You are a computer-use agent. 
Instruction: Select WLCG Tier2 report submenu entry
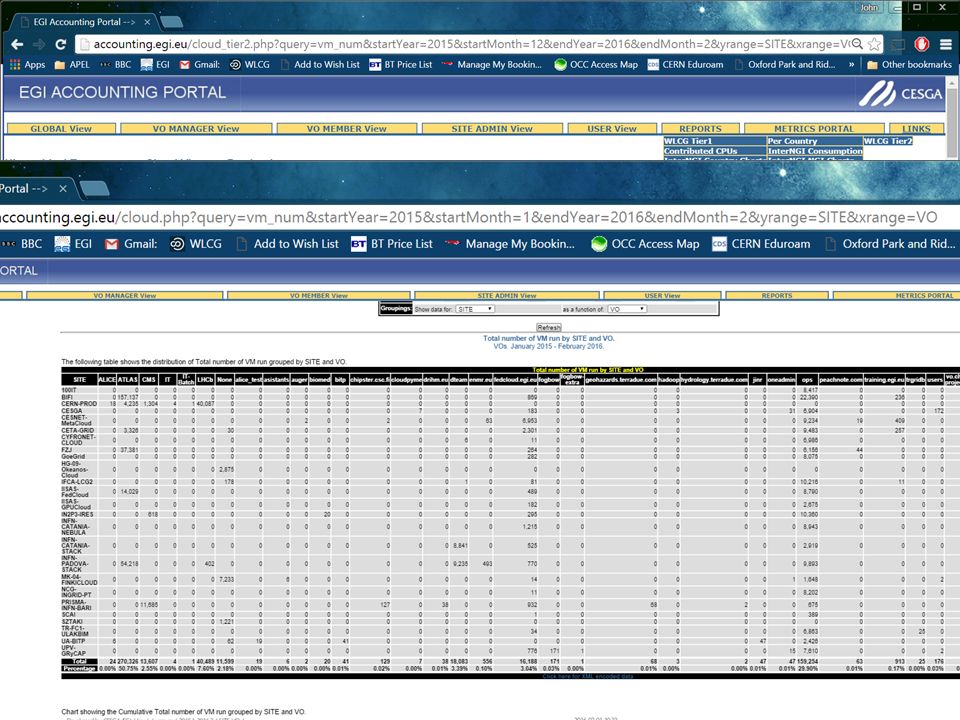(888, 141)
